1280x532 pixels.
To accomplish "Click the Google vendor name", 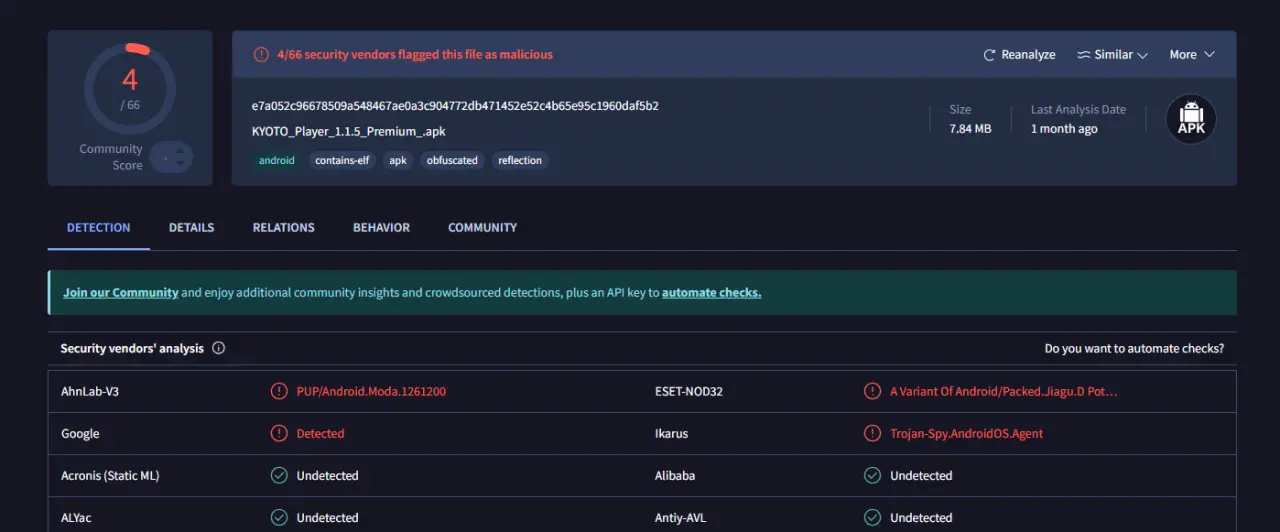I will pos(80,434).
